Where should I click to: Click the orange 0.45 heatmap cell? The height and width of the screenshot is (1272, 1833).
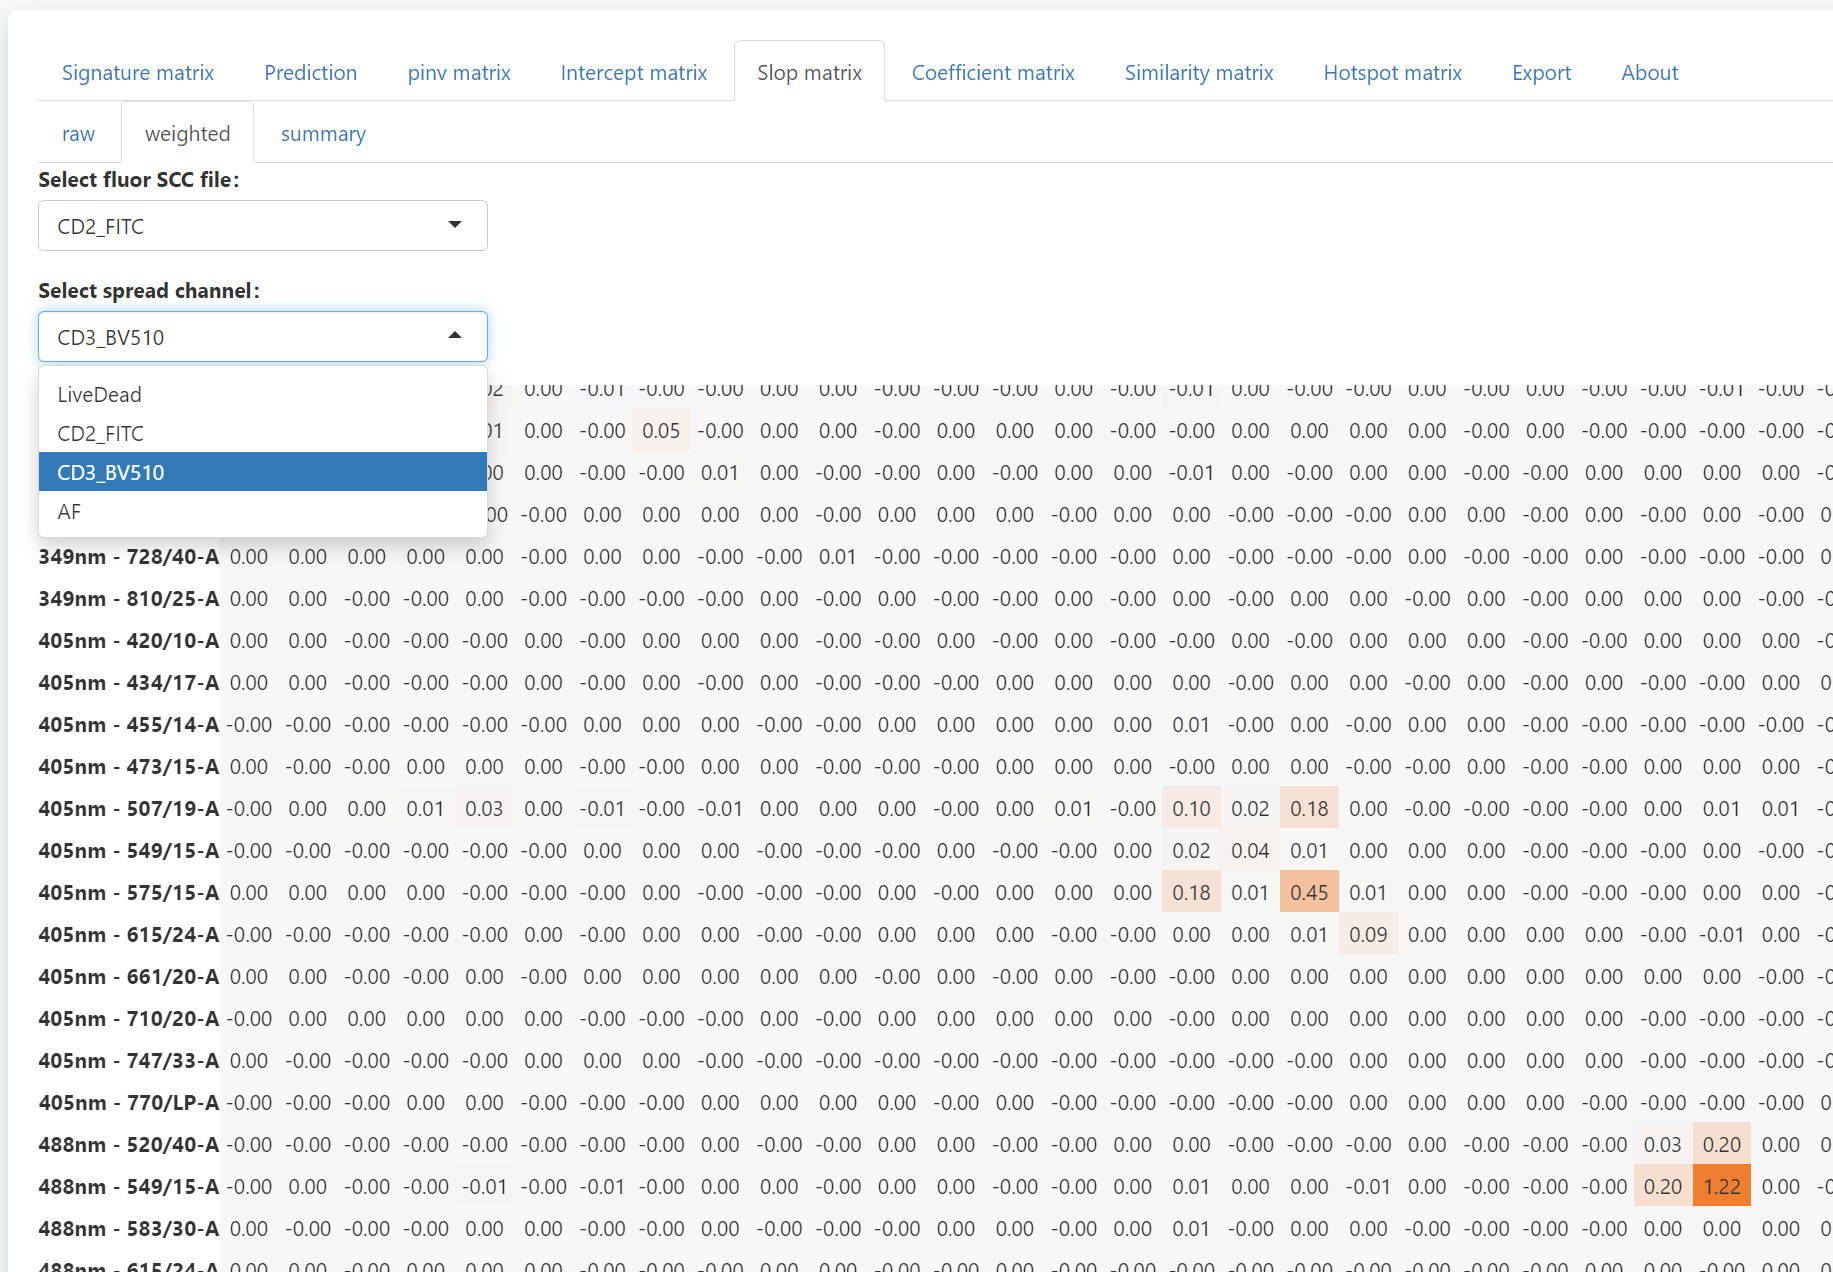click(x=1308, y=893)
